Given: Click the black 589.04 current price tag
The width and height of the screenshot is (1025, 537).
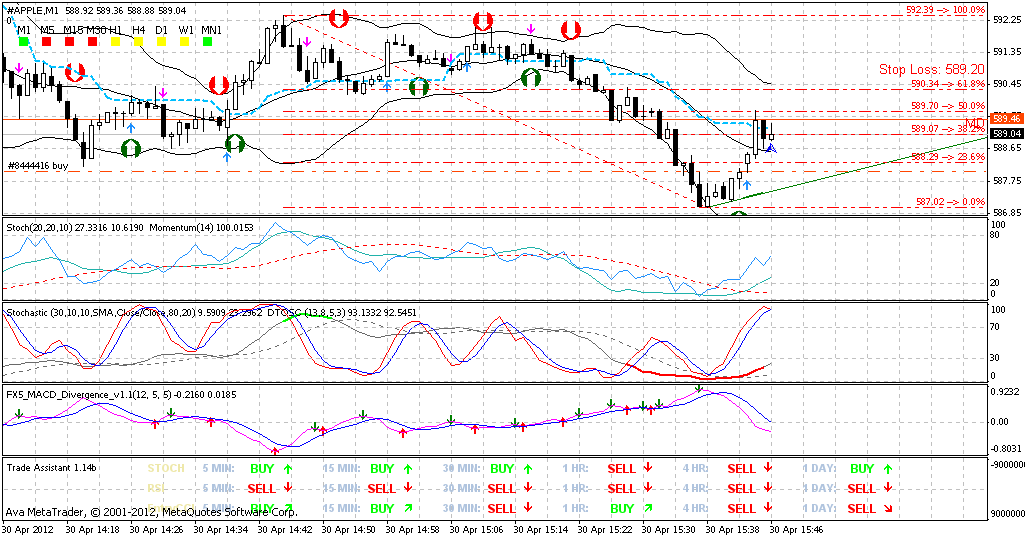Looking at the screenshot, I should click(1006, 133).
